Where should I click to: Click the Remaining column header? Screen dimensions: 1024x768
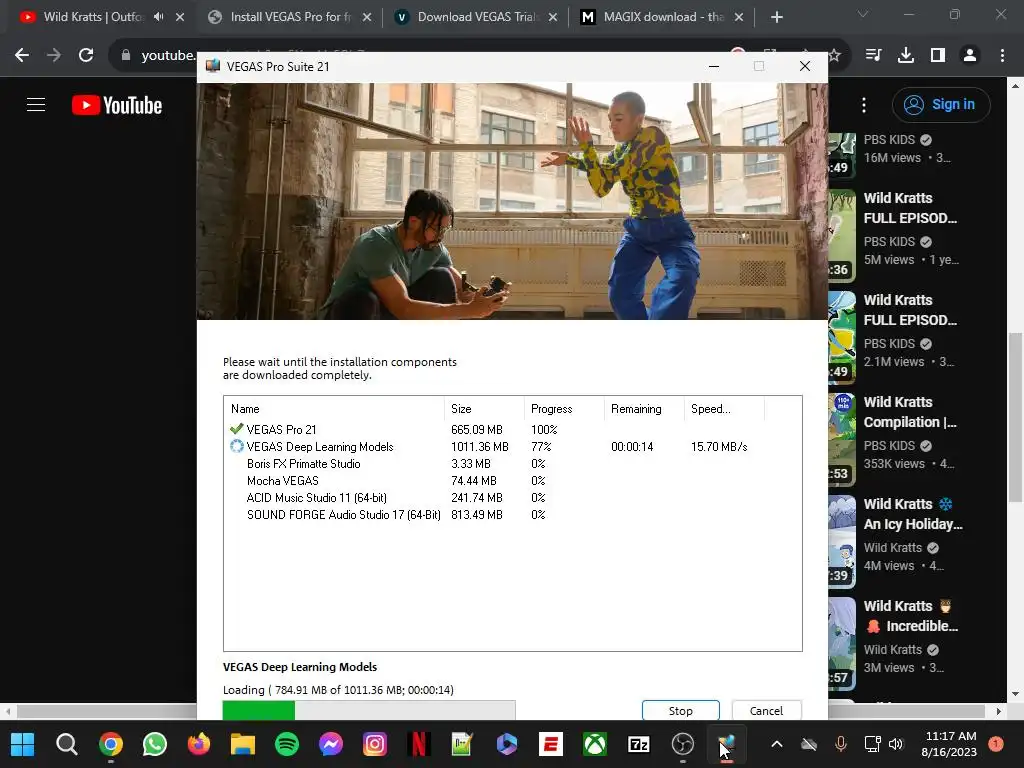coord(644,409)
